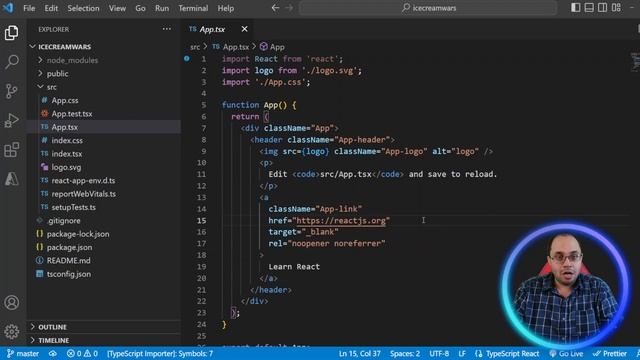Viewport: 640px width, 360px height.
Task: Open the Azure view icon in activity bar
Action: pyautogui.click(x=11, y=179)
